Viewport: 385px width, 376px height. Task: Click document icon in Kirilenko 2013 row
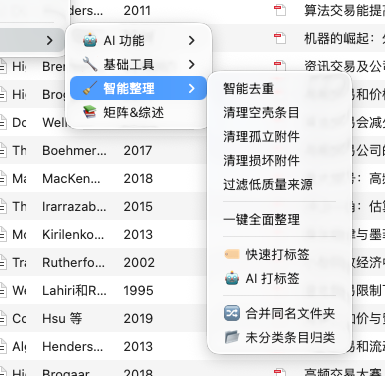[x=3, y=234]
